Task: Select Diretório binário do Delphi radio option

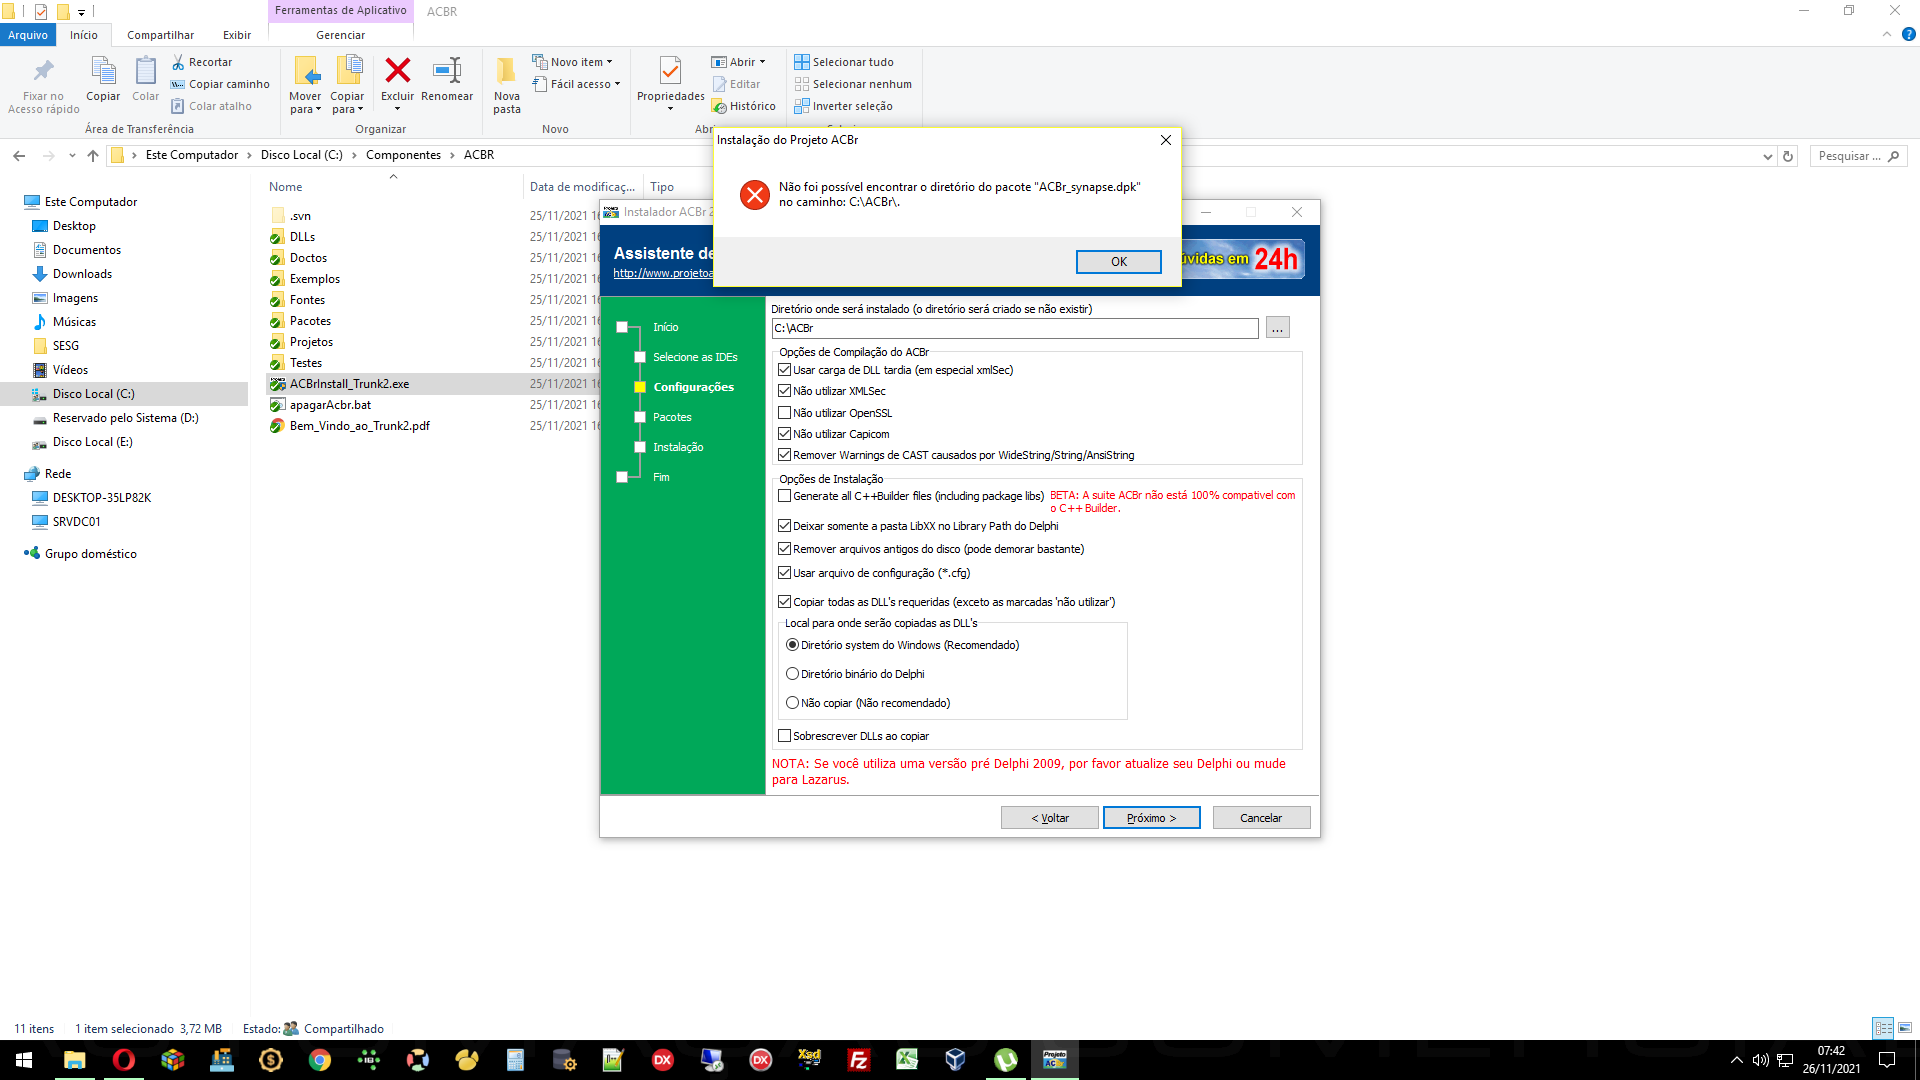Action: (x=793, y=674)
